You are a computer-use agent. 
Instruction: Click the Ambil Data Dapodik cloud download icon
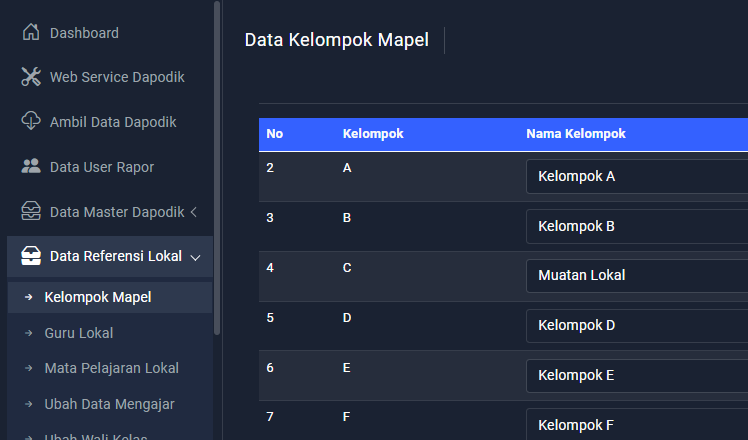coord(31,122)
